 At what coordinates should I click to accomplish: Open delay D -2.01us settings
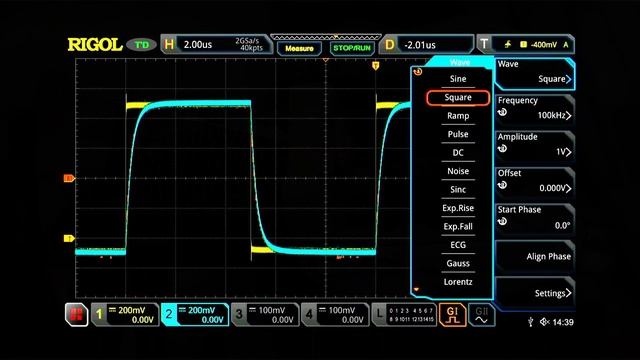click(x=427, y=44)
